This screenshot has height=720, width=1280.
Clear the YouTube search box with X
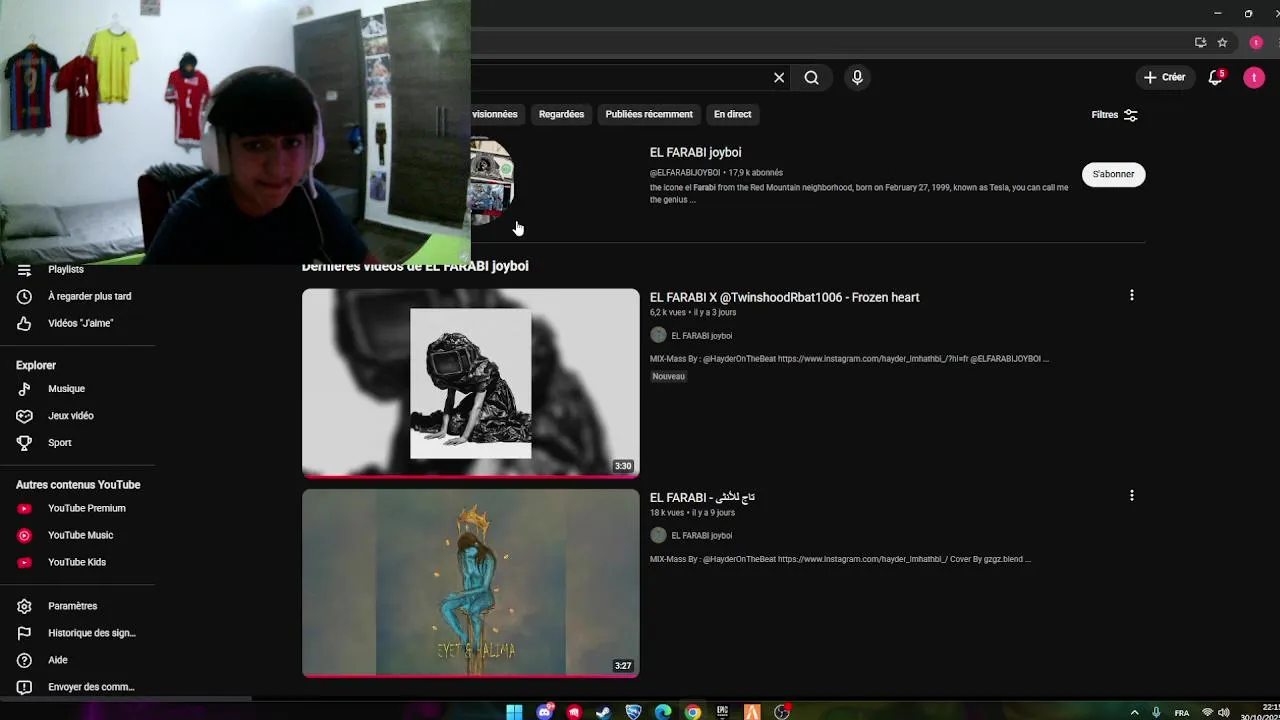[779, 77]
